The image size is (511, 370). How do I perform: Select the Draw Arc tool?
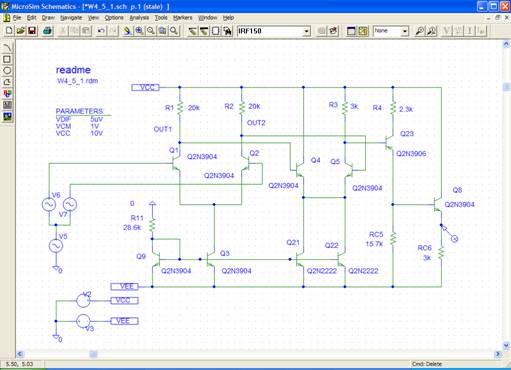click(7, 48)
